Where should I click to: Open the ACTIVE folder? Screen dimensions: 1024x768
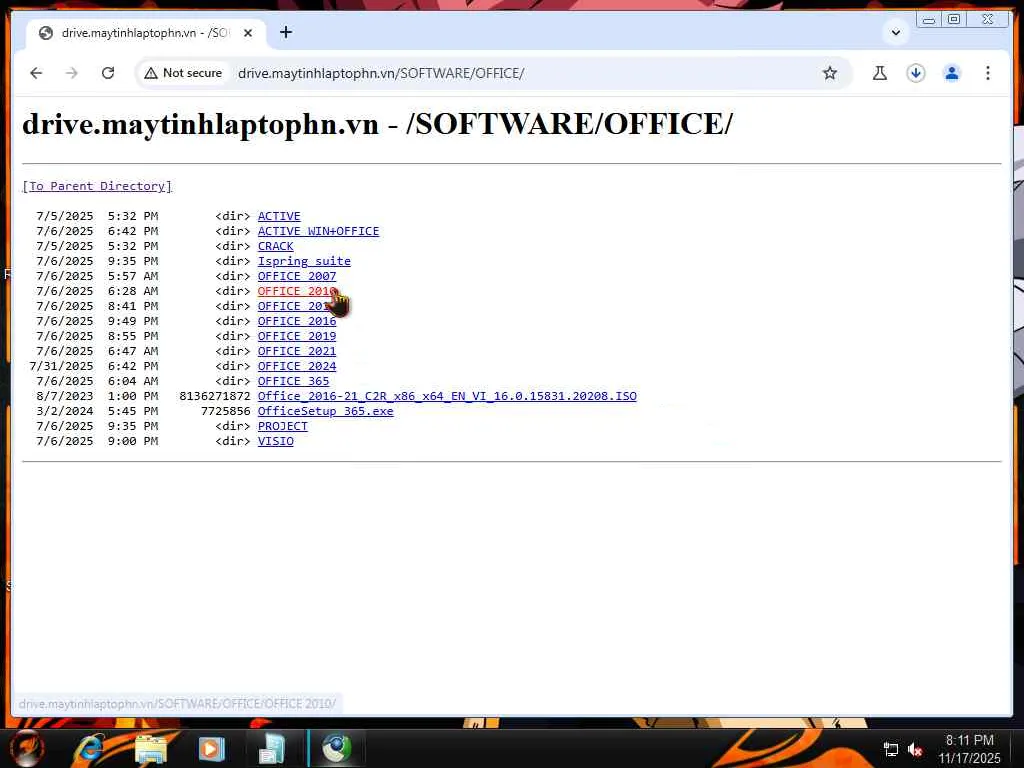point(279,216)
